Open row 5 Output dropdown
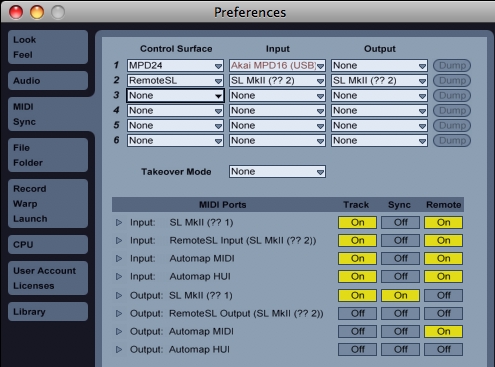 (x=379, y=125)
